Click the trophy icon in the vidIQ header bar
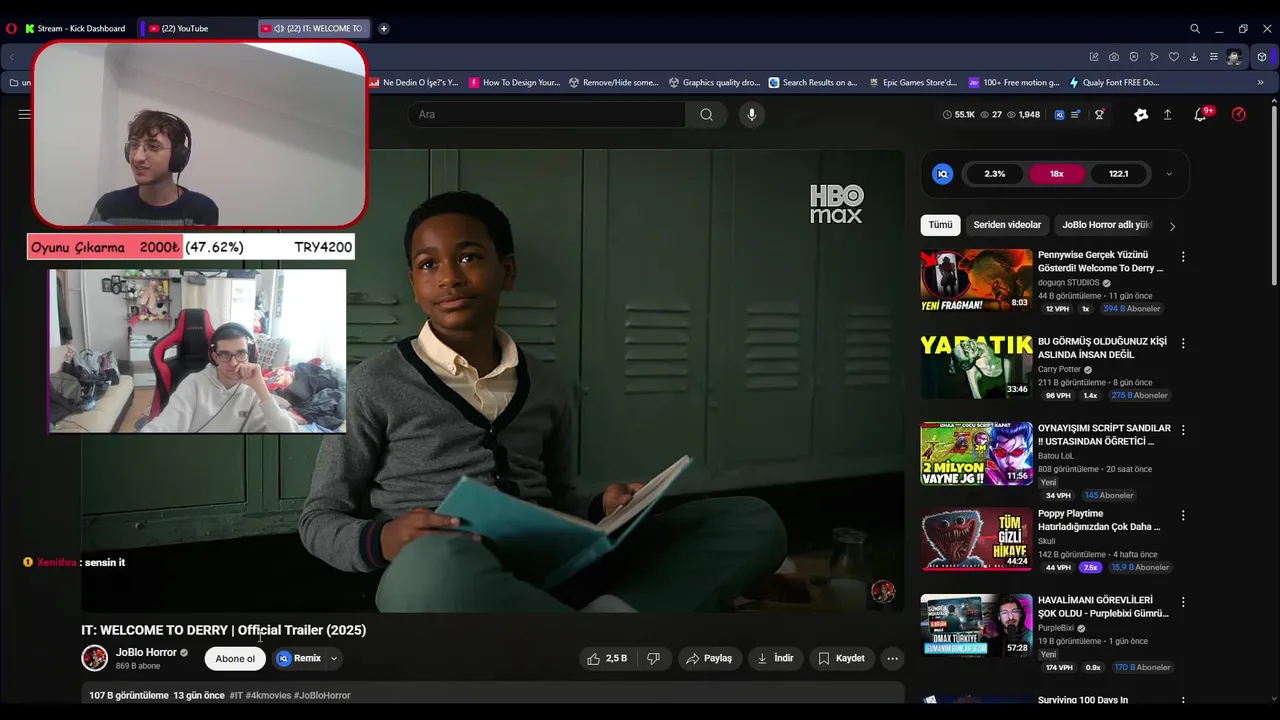1280x720 pixels. (x=1099, y=115)
